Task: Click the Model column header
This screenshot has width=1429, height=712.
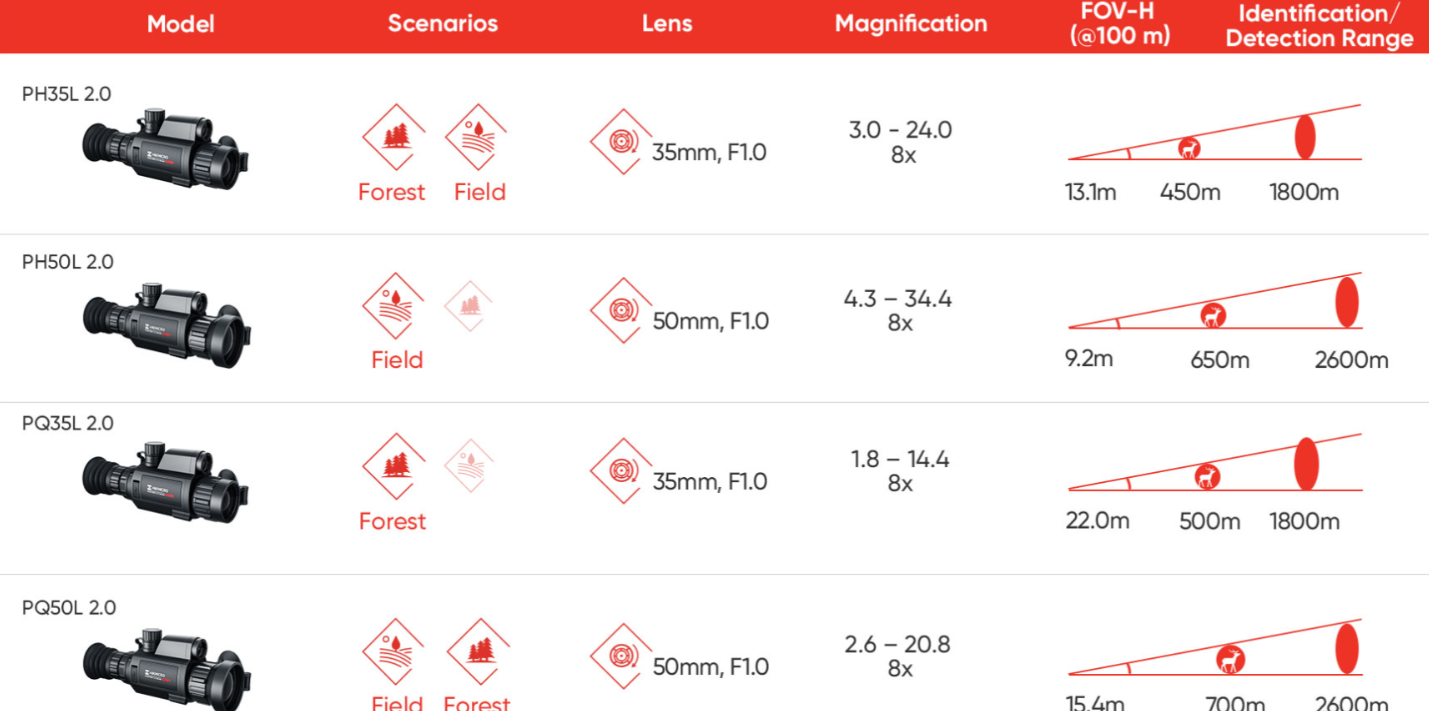Action: (x=181, y=25)
